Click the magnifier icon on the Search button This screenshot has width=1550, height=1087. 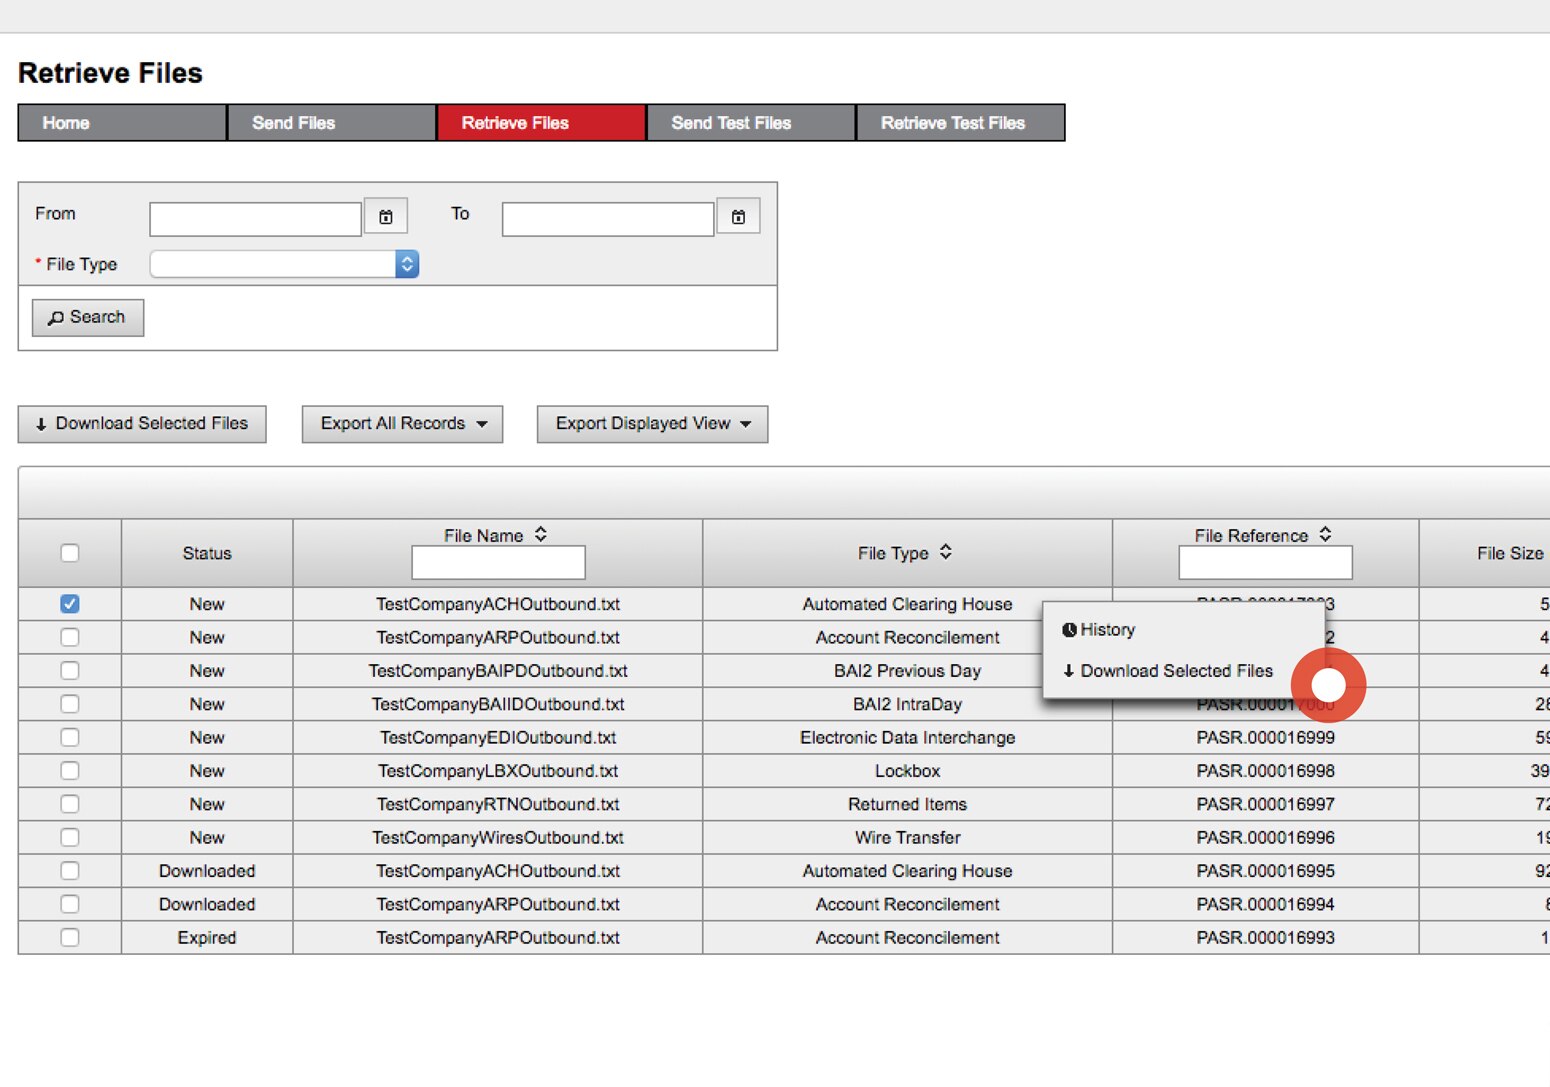57,317
